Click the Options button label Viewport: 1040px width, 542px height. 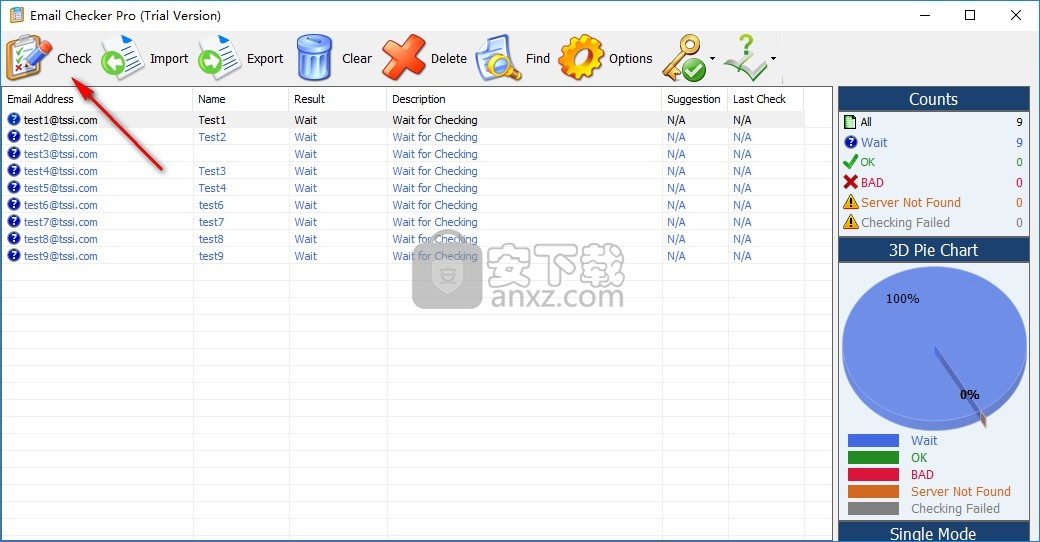pyautogui.click(x=631, y=58)
